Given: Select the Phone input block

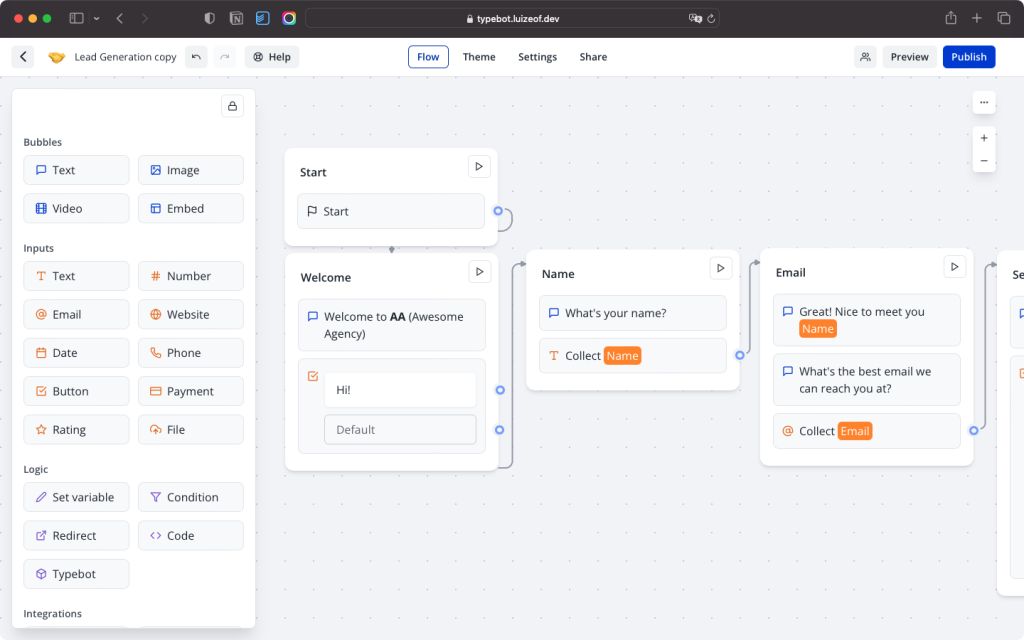Looking at the screenshot, I should coord(191,353).
